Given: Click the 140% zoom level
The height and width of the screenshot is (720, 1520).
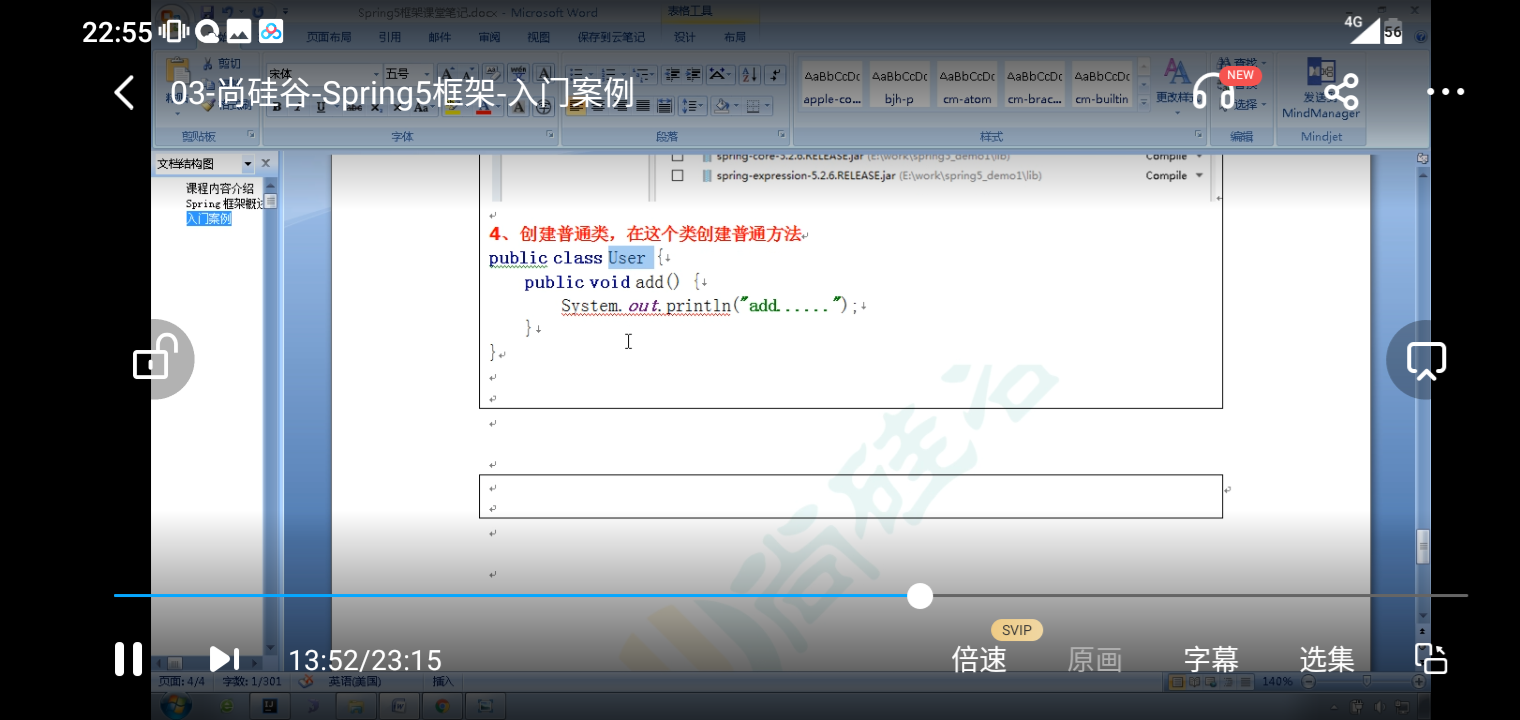Looking at the screenshot, I should [1277, 682].
